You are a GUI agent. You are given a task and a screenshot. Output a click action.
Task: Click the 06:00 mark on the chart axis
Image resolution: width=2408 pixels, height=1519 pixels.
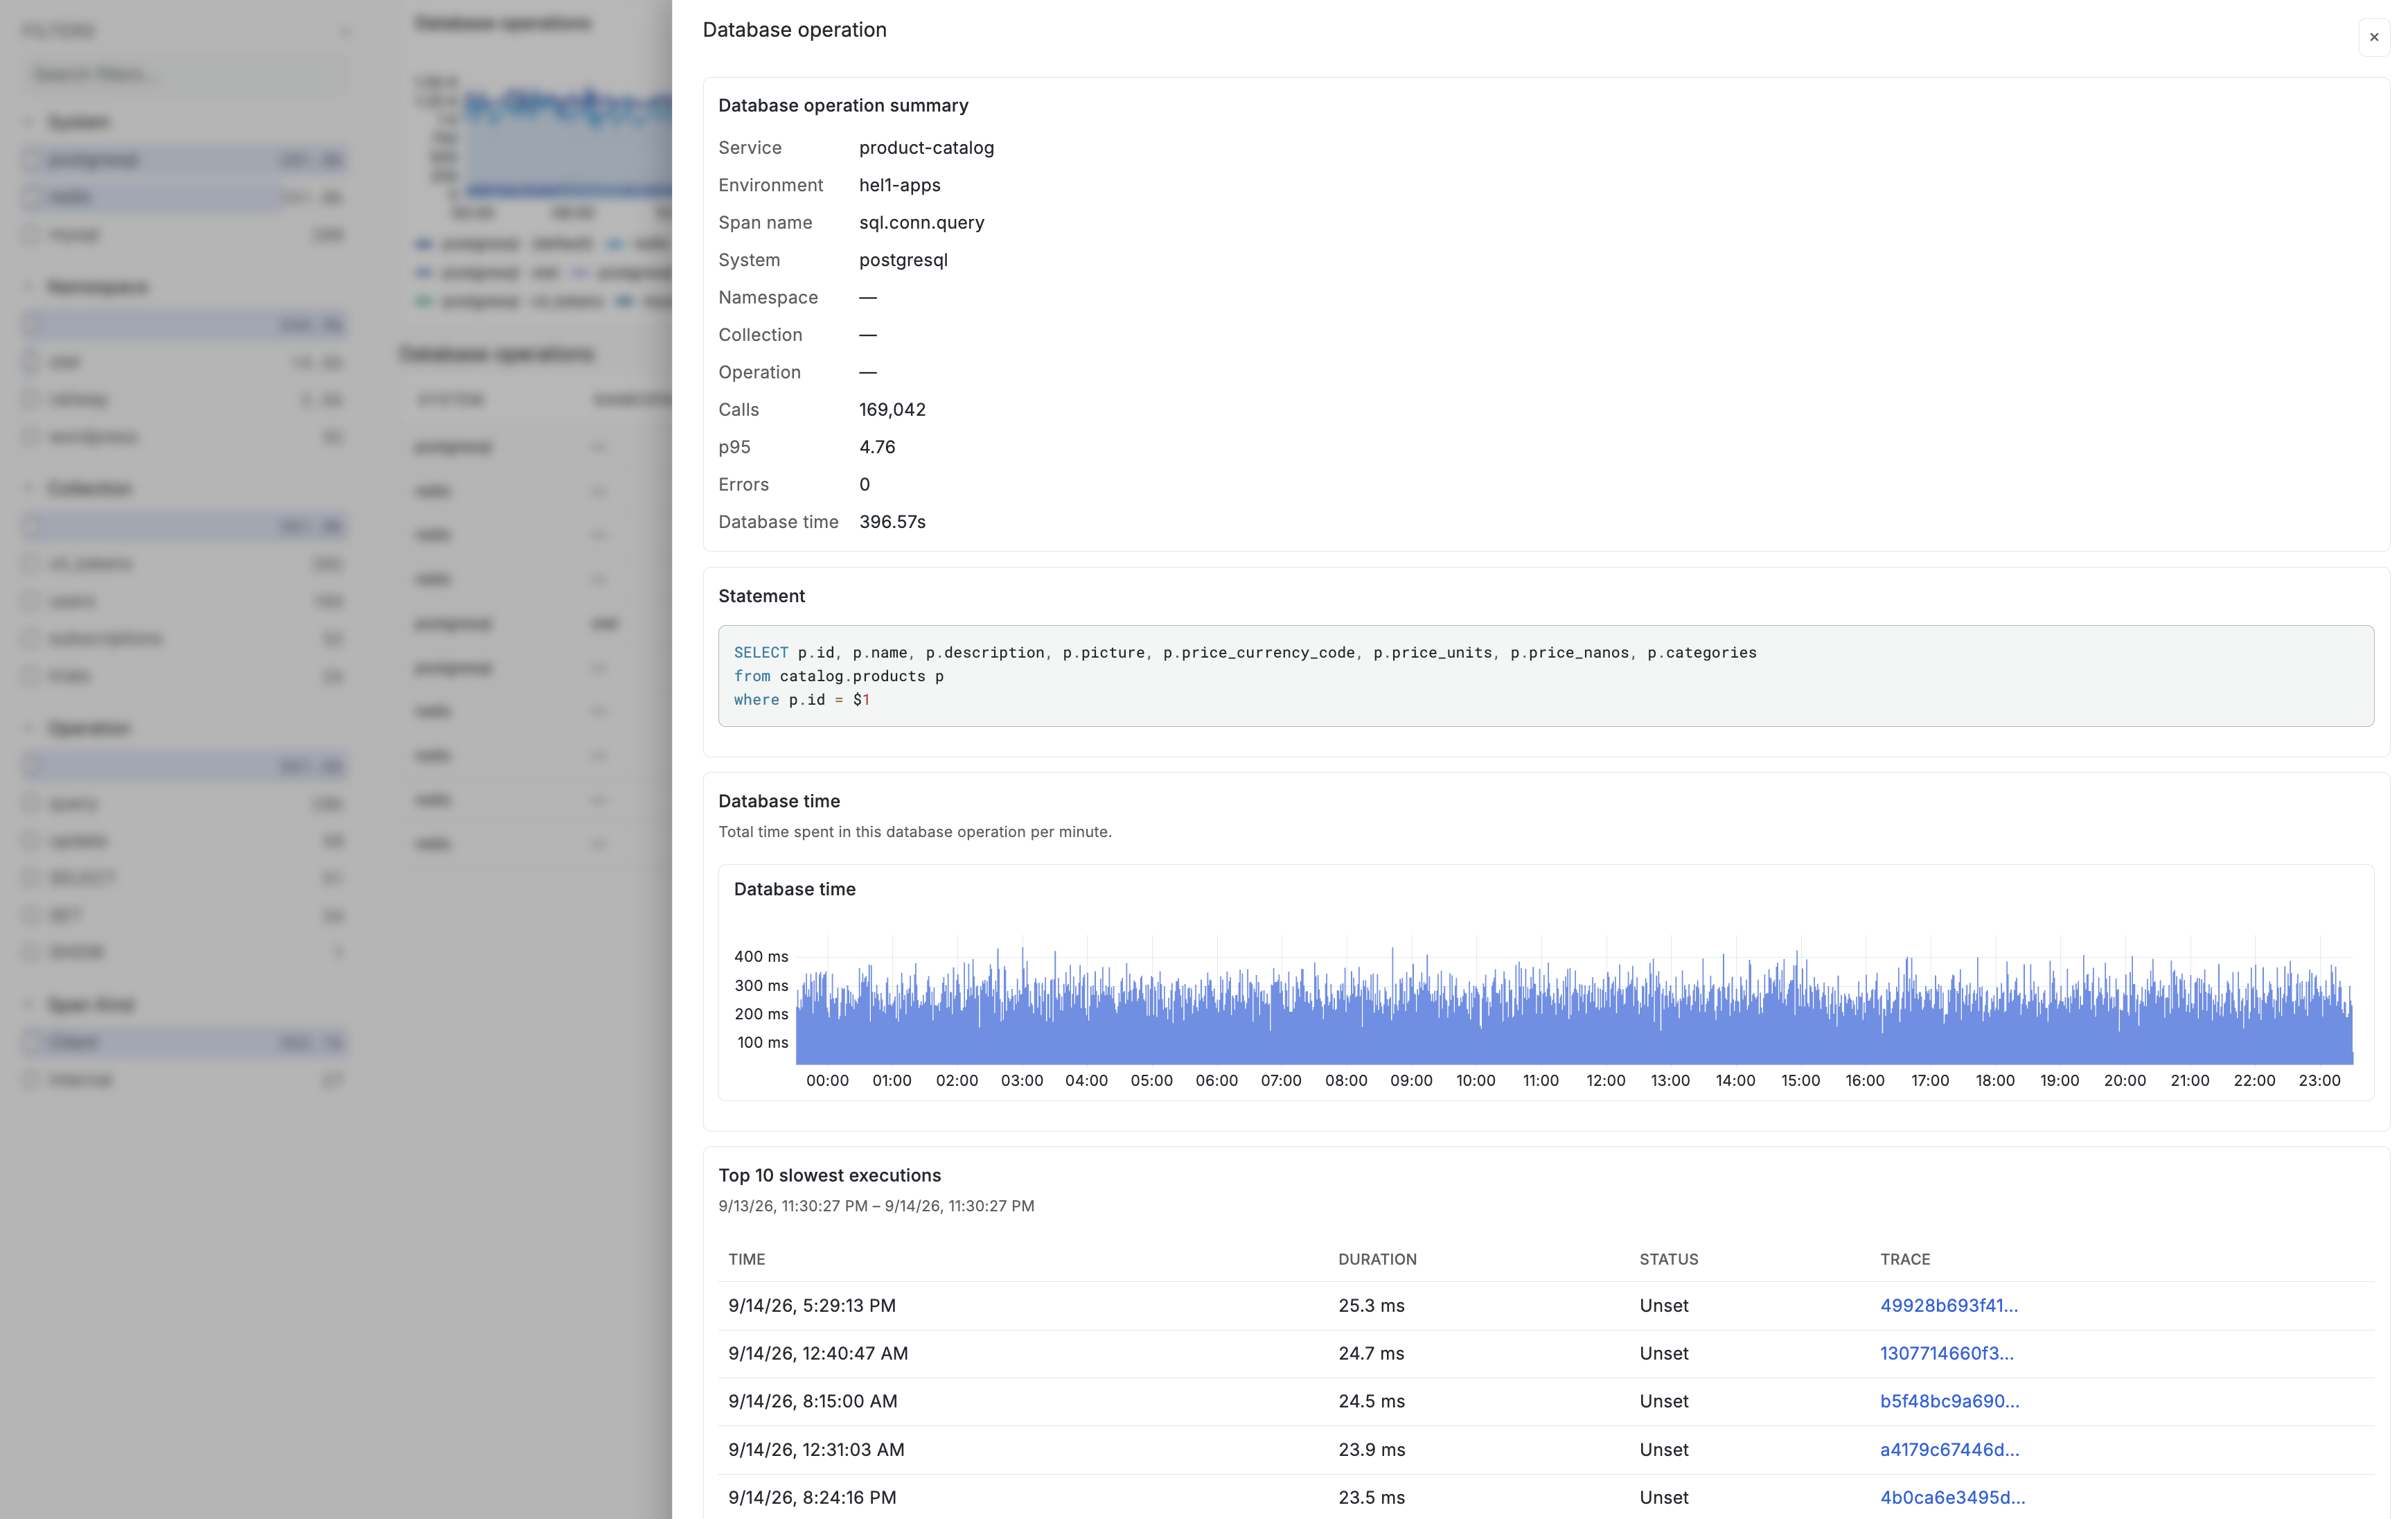coord(1216,1081)
